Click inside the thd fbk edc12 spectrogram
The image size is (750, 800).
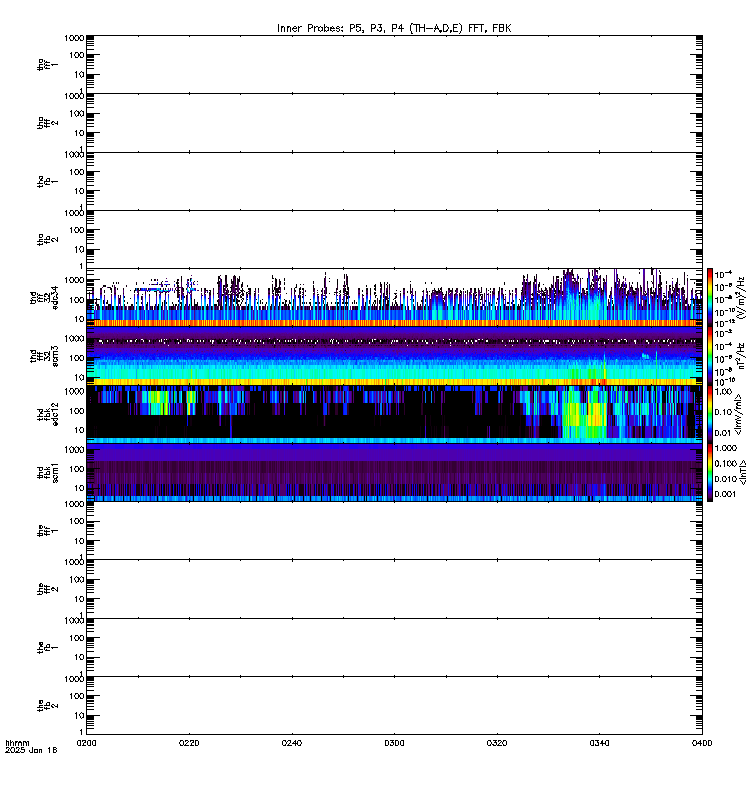coord(394,414)
